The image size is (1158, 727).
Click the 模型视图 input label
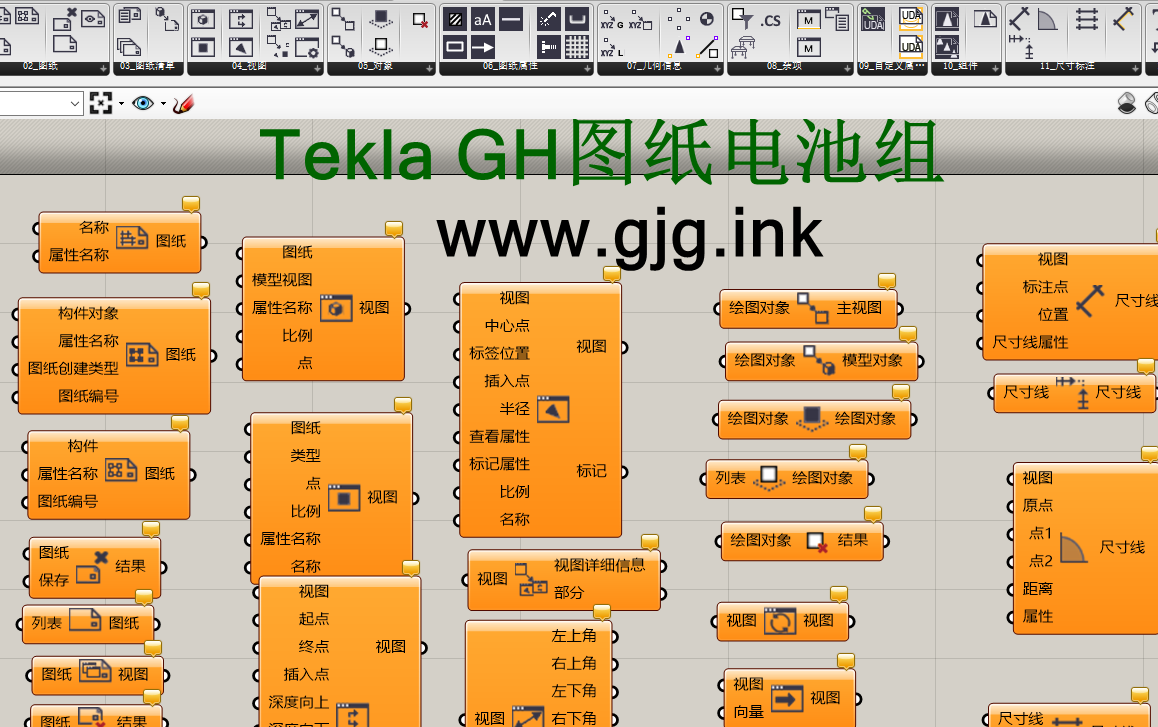point(282,280)
